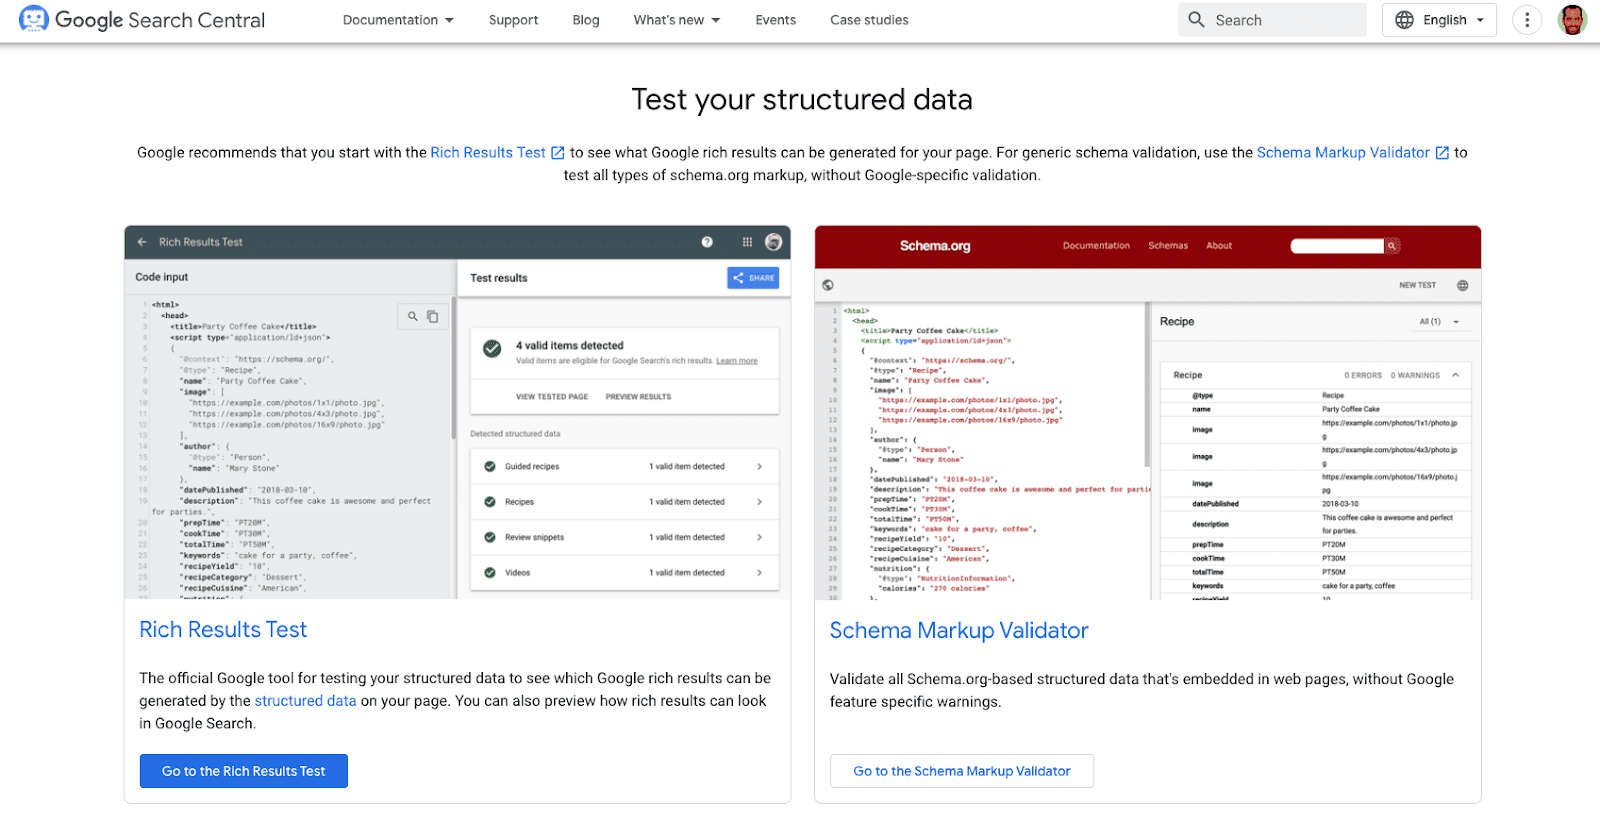
Task: Click NEW TEST in validator screenshot
Action: [1417, 286]
